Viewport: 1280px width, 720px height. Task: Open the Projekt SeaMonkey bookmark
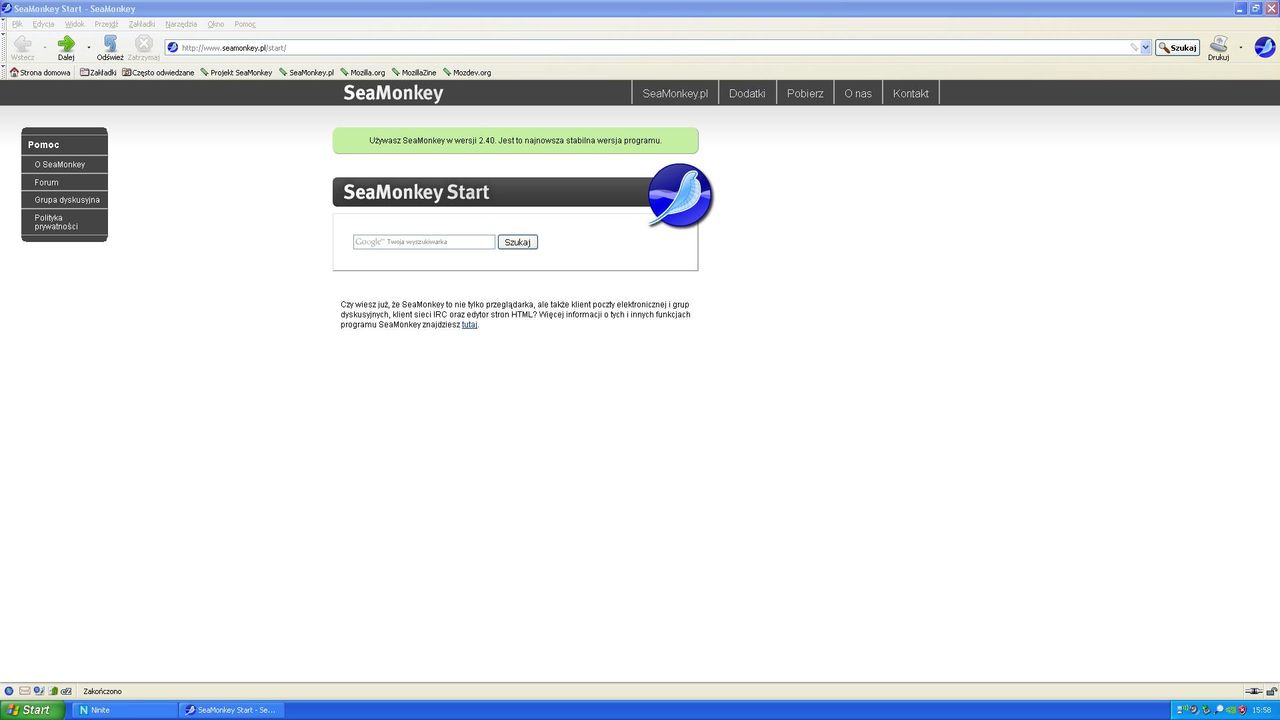(236, 72)
